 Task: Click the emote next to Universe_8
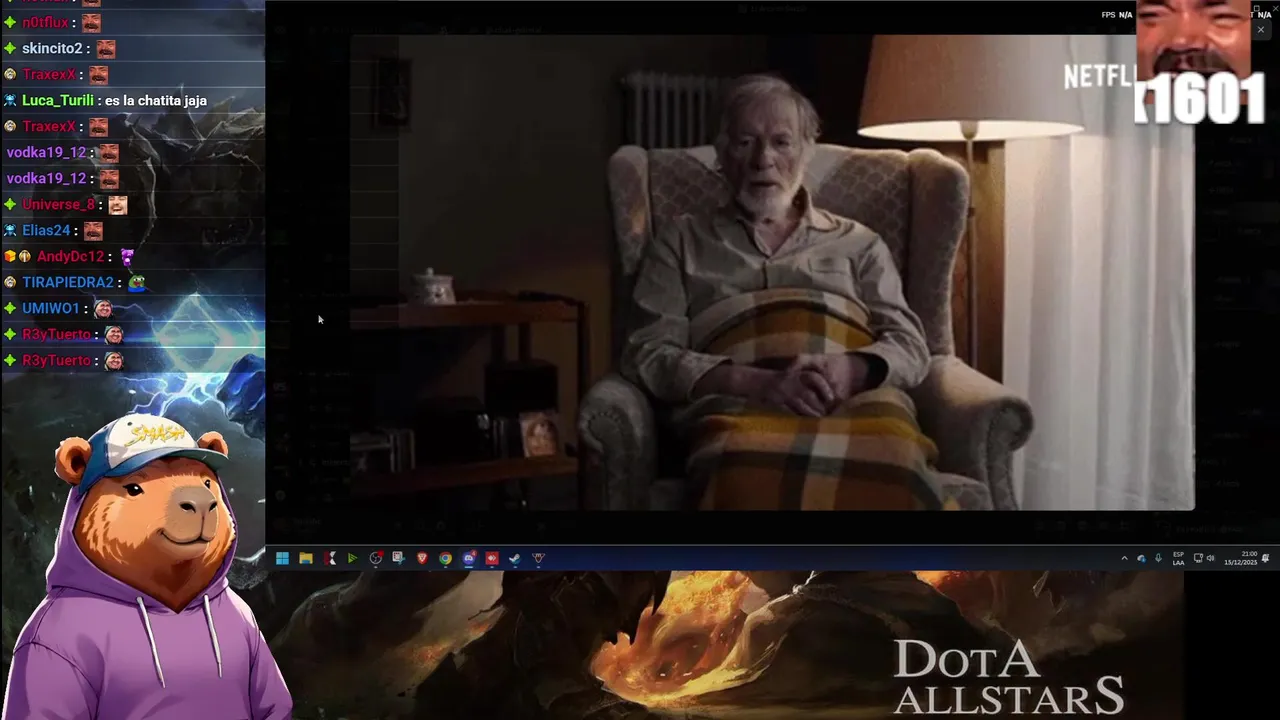pyautogui.click(x=118, y=204)
